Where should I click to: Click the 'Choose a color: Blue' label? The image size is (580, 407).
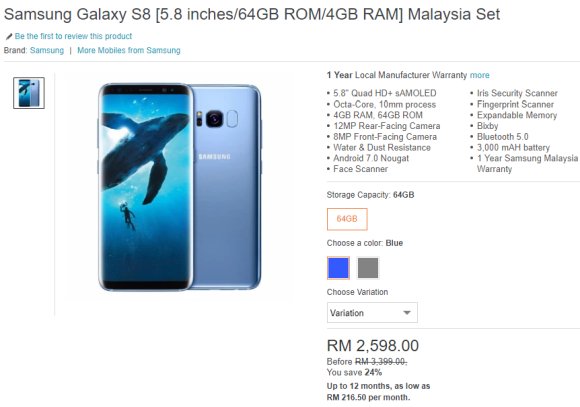(x=365, y=243)
